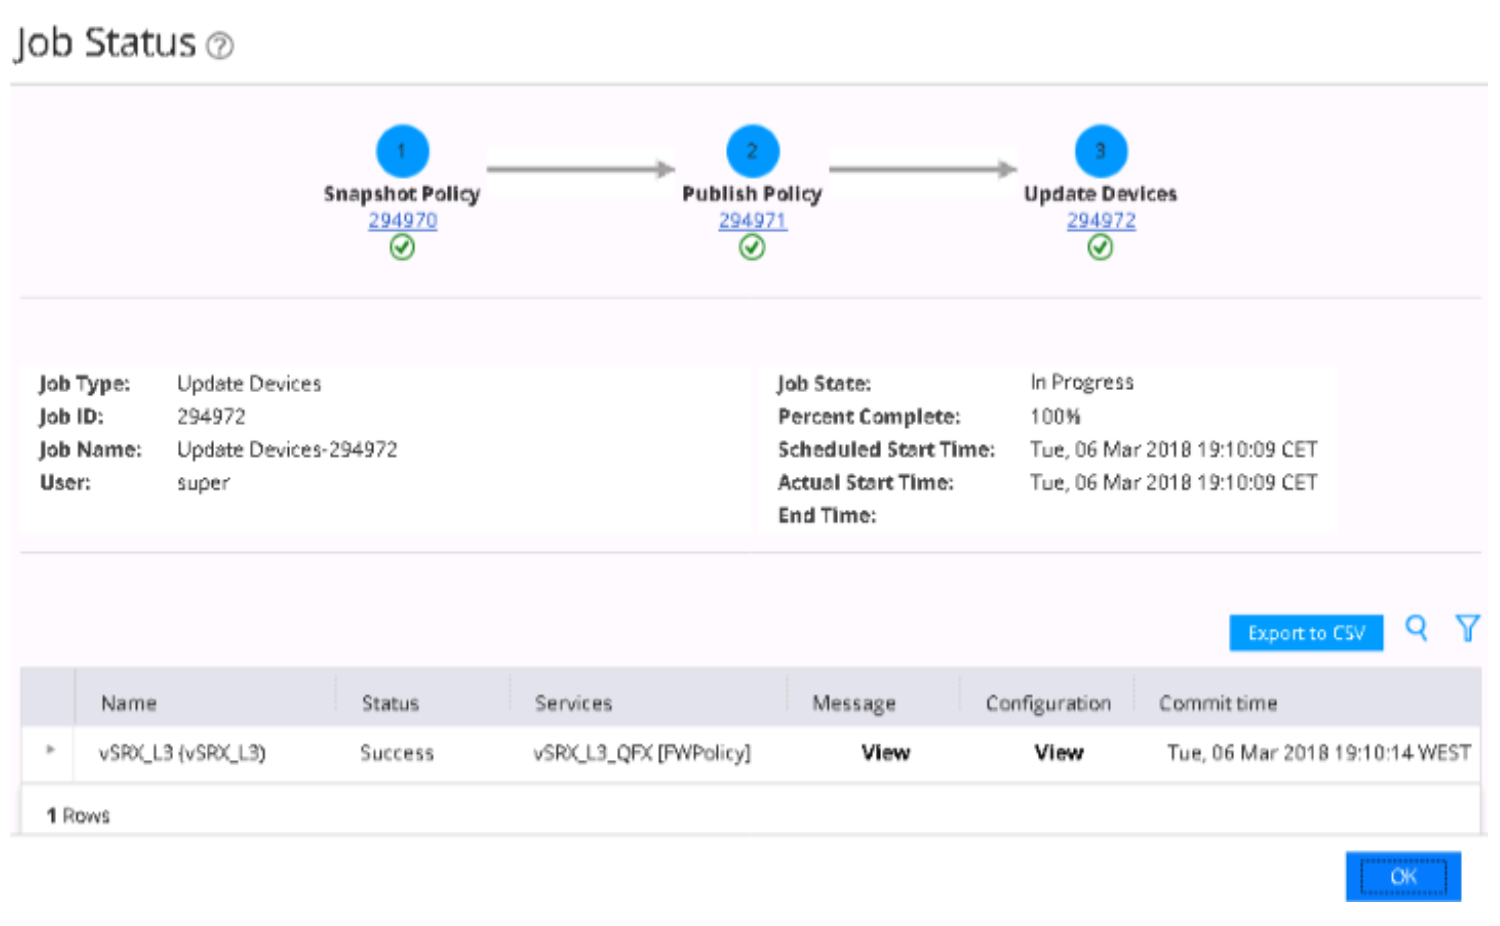1500x926 pixels.
Task: Click the search magnifier icon
Action: point(1416,628)
